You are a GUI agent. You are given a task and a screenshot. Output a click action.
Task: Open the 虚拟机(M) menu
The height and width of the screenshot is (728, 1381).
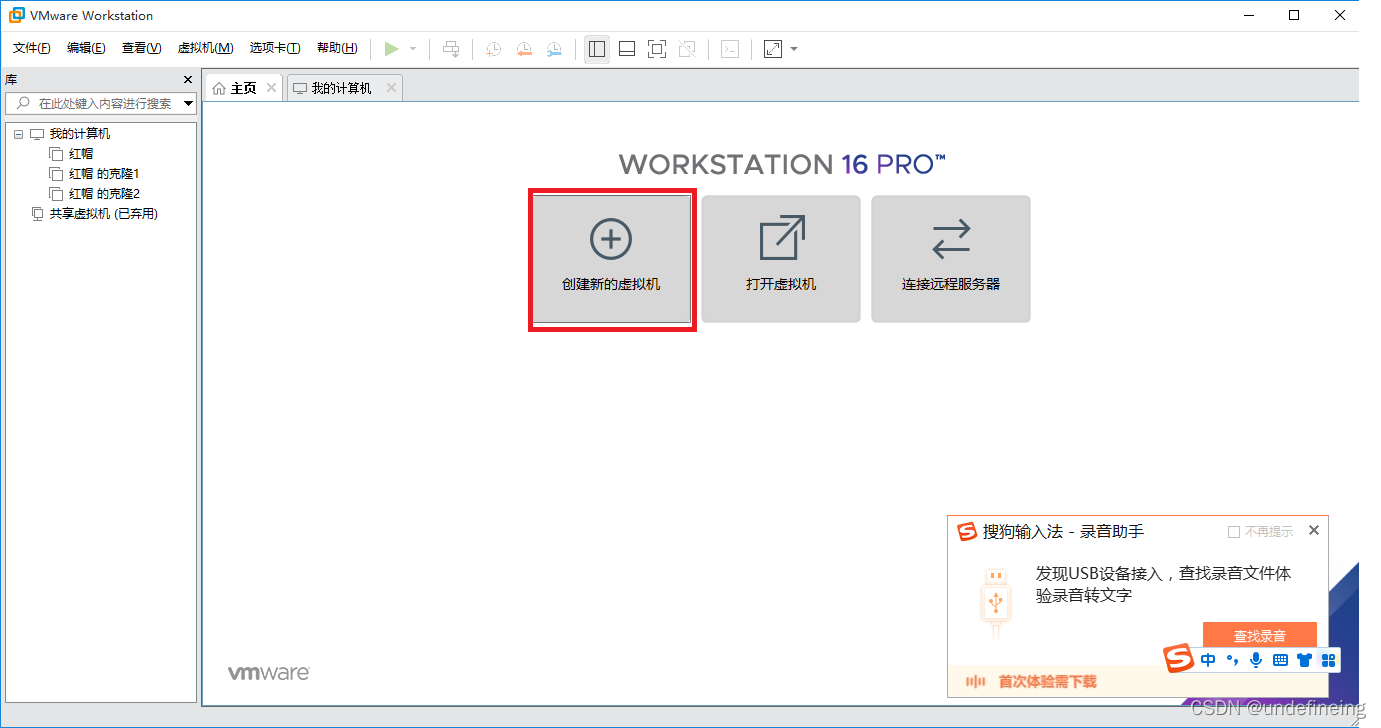pyautogui.click(x=205, y=48)
